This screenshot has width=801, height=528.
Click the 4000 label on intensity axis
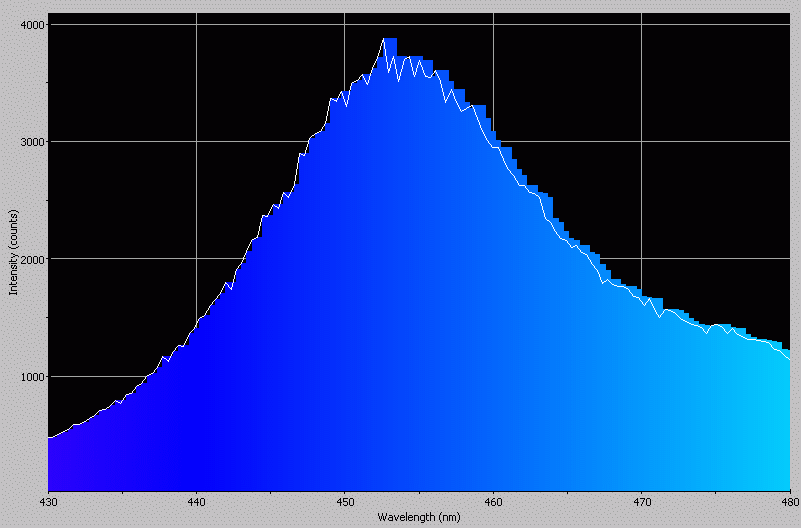click(29, 24)
